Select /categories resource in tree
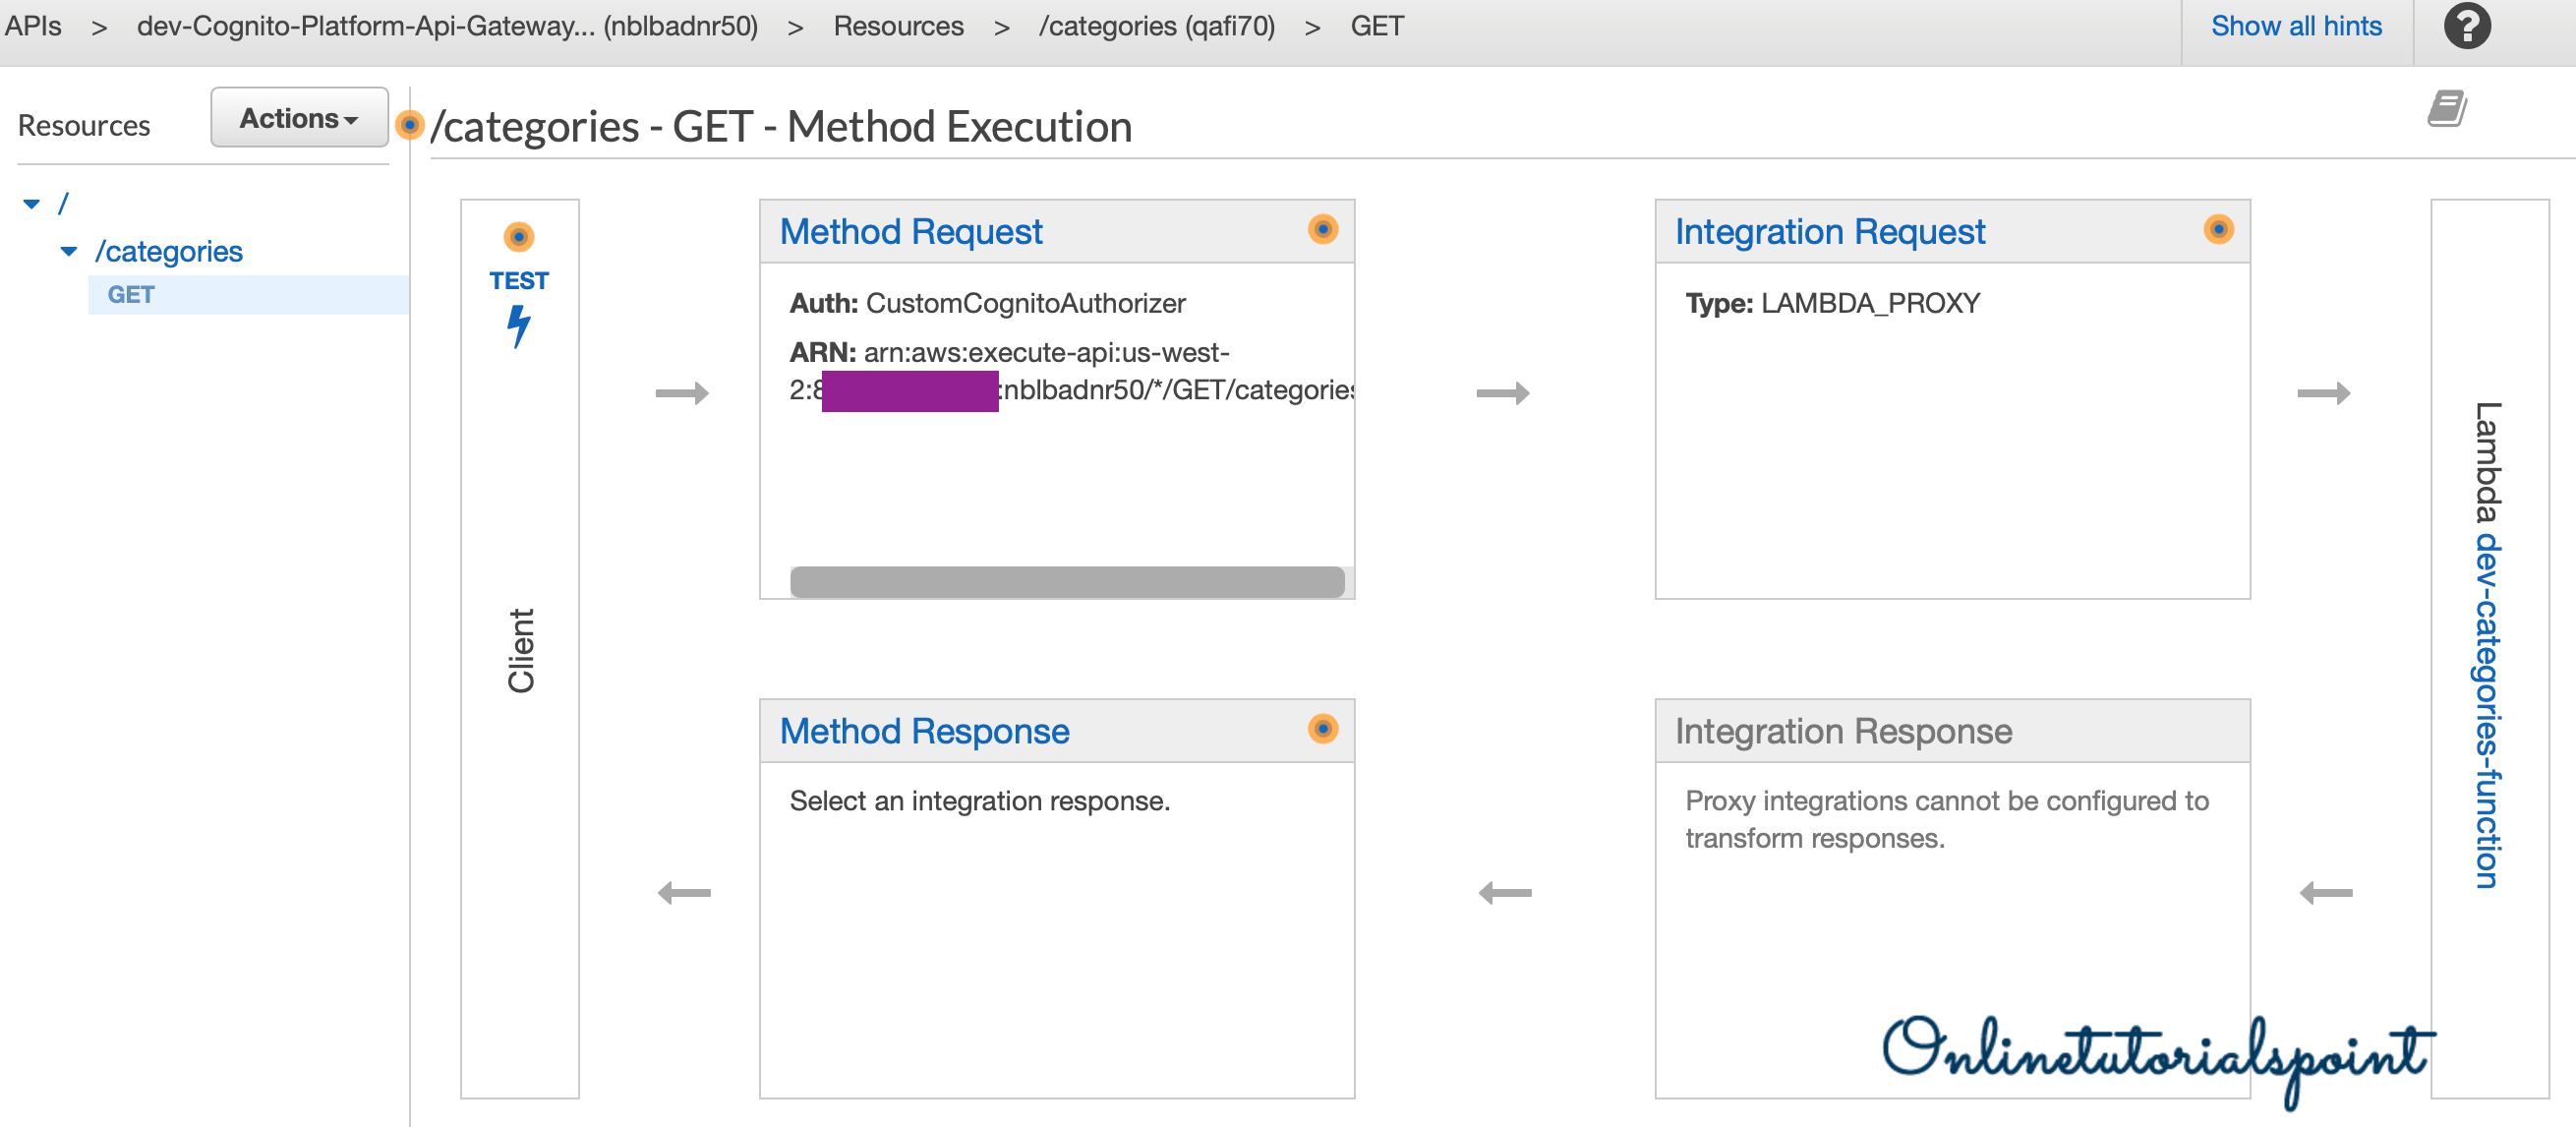Image resolution: width=2576 pixels, height=1127 pixels. pos(168,251)
